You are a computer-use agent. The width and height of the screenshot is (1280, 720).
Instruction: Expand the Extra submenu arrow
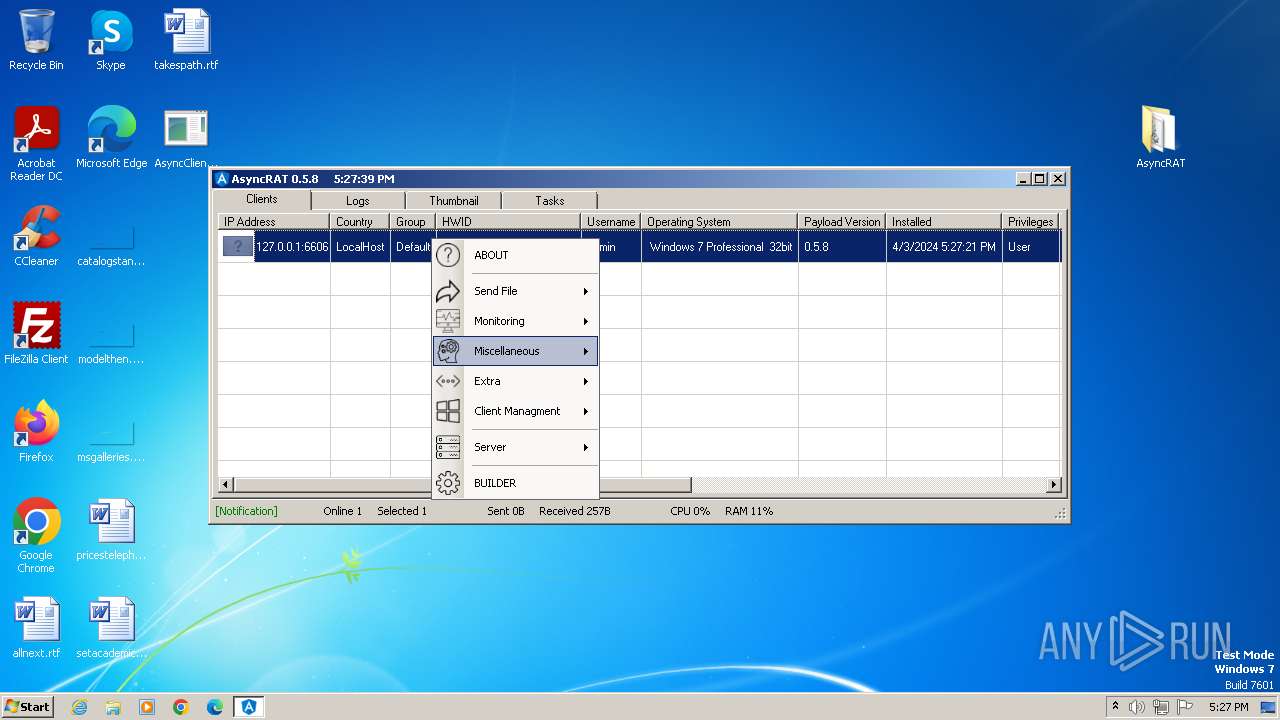(x=586, y=381)
